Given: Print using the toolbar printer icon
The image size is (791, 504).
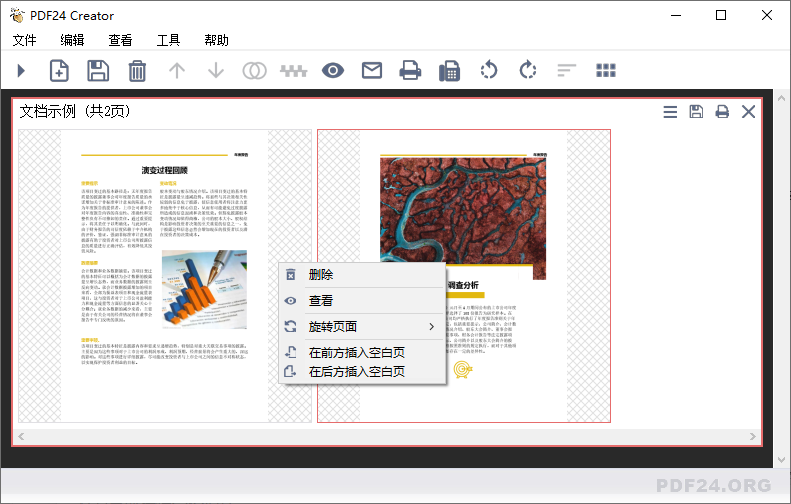Looking at the screenshot, I should (410, 71).
